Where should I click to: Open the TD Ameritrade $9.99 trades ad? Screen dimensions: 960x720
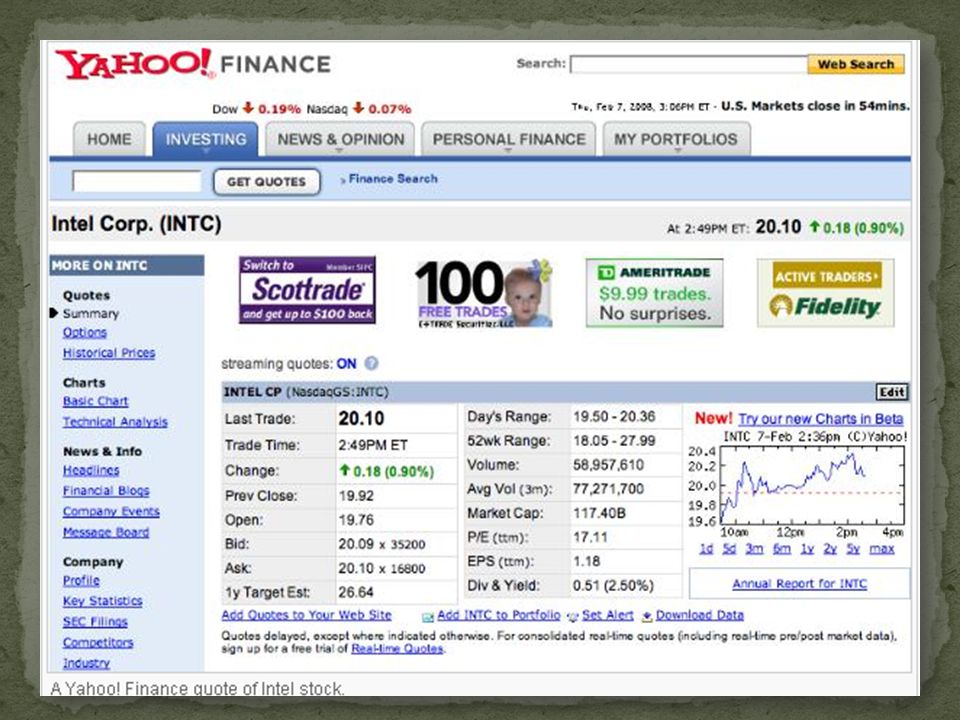[x=654, y=293]
